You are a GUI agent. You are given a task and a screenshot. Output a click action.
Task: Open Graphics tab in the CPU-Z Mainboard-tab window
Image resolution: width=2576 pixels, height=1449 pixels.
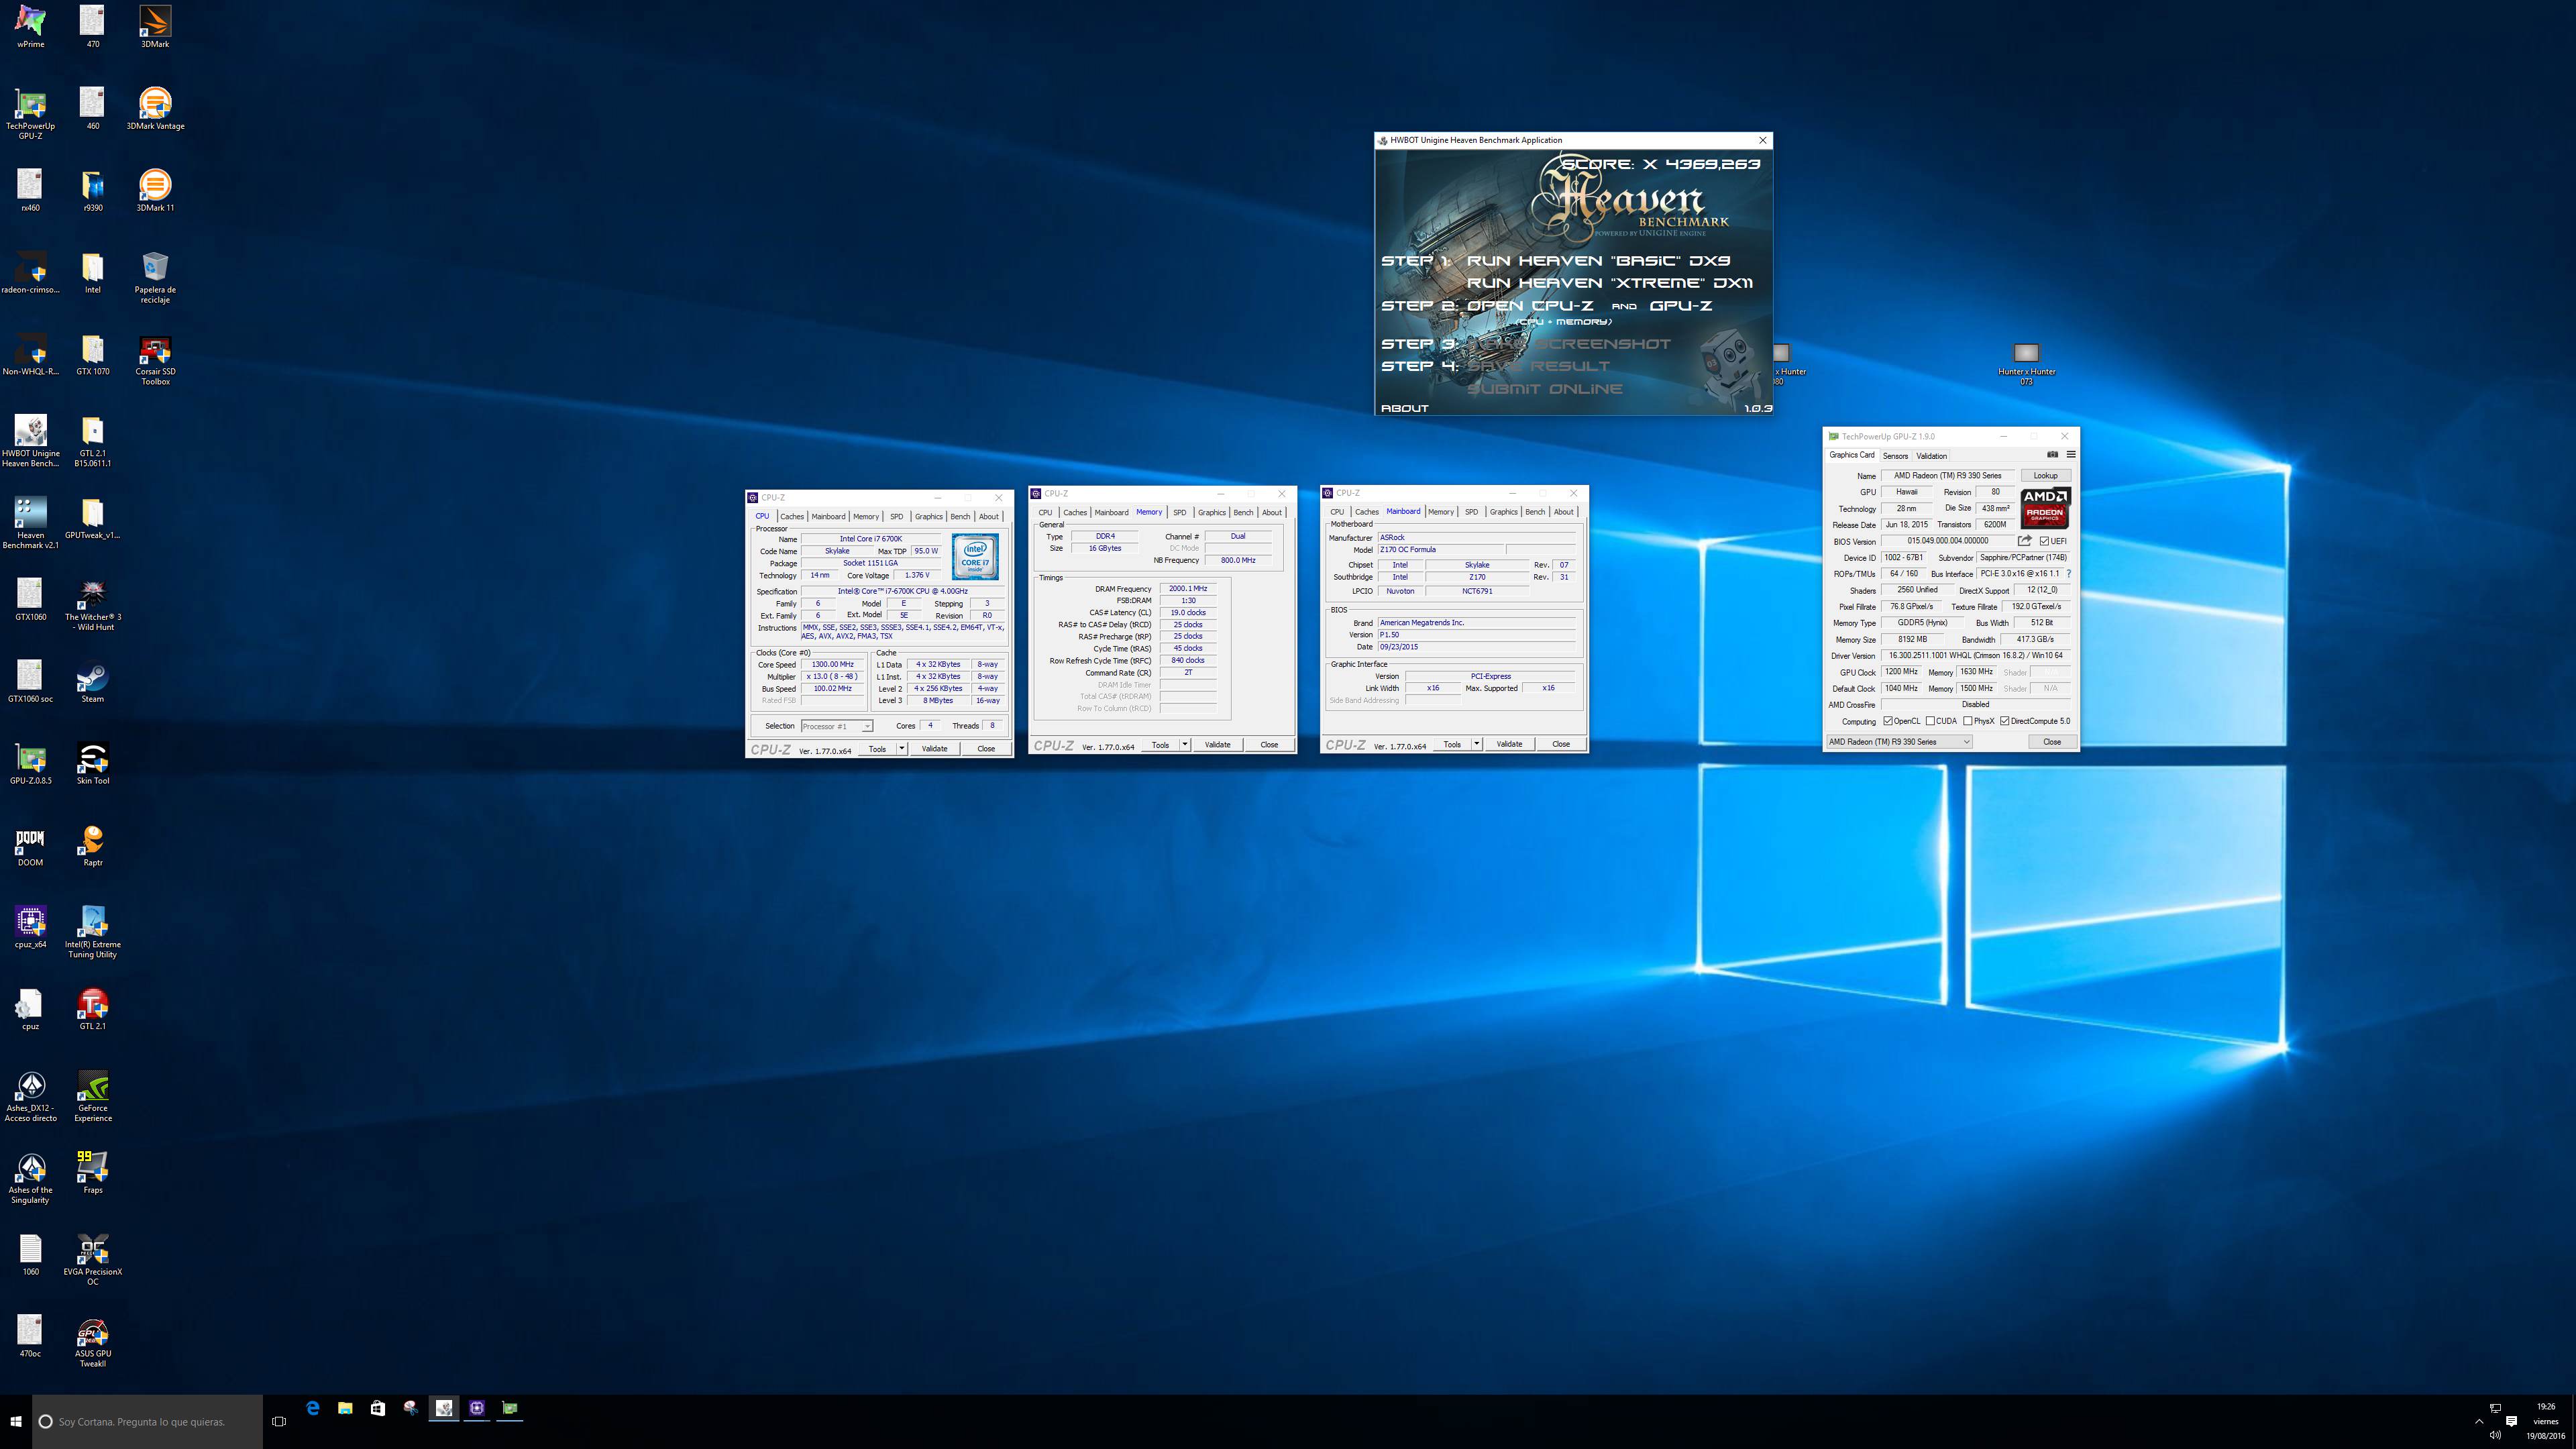[1503, 512]
